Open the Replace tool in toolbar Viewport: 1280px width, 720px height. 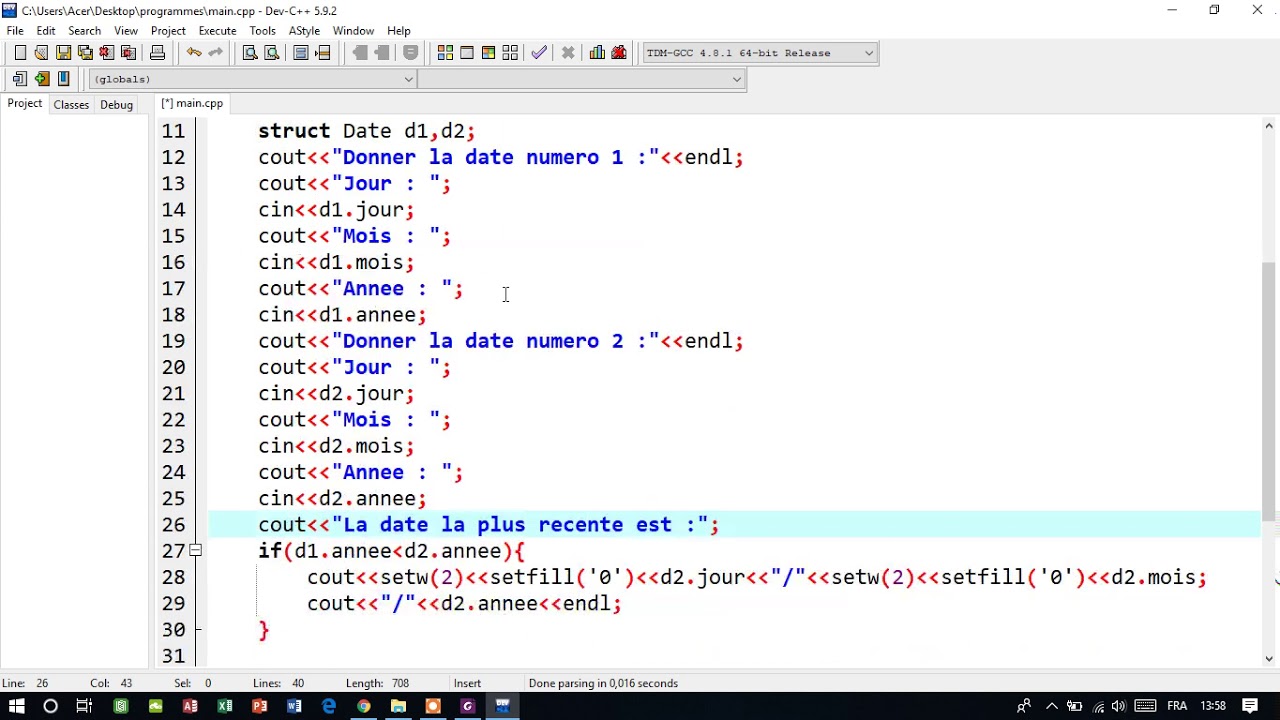click(x=272, y=53)
